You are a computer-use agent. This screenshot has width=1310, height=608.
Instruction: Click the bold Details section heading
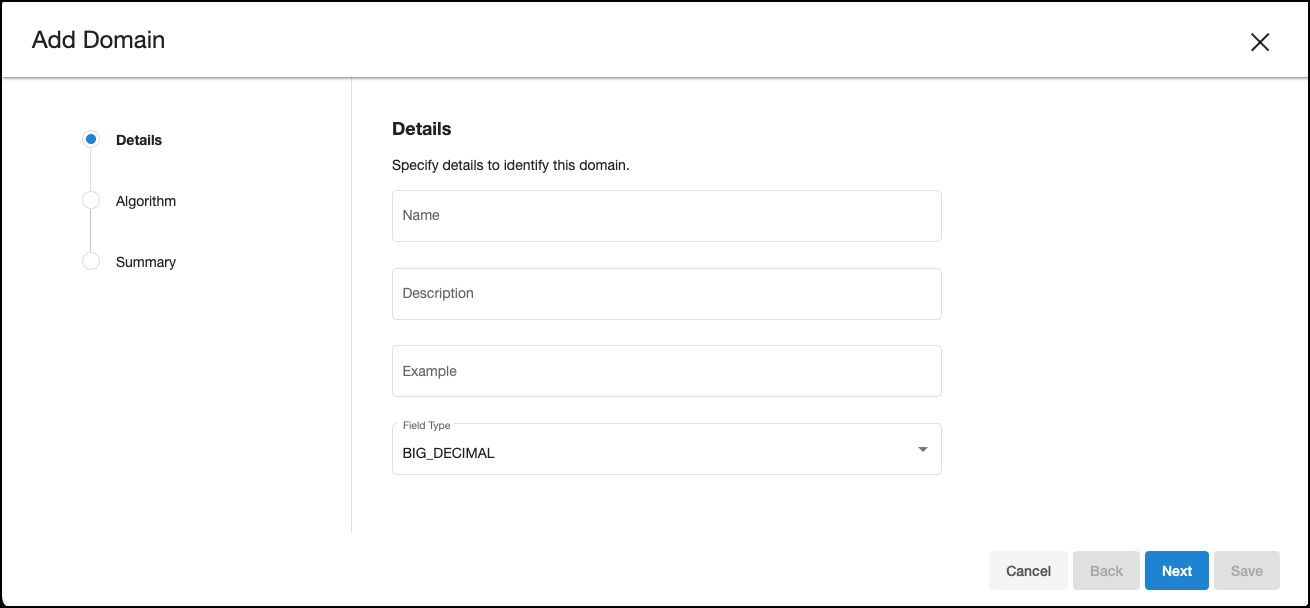coord(422,129)
